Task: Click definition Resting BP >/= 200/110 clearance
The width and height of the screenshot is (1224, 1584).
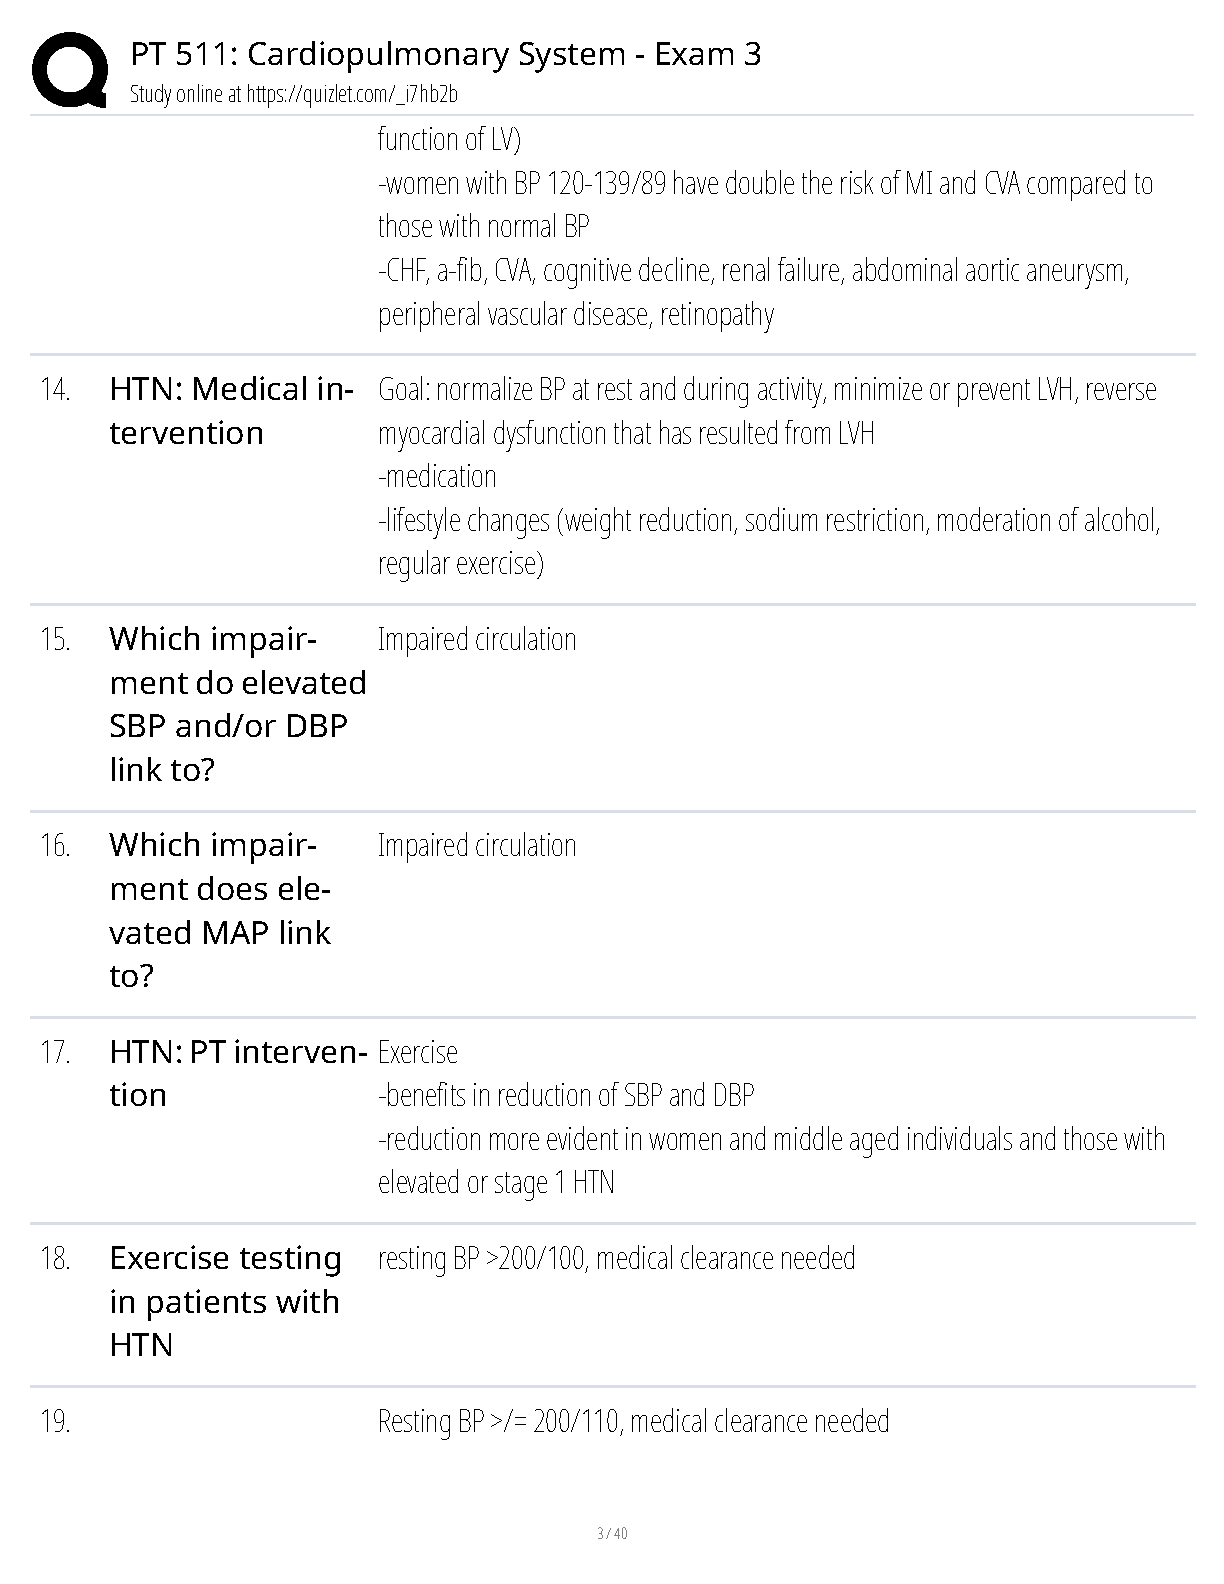Action: click(634, 1421)
